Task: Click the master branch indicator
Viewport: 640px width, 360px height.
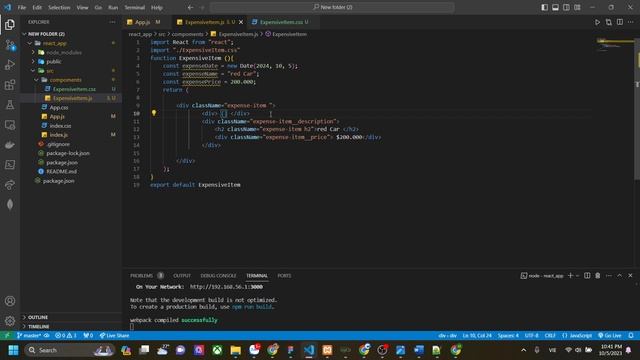Action: [x=29, y=336]
